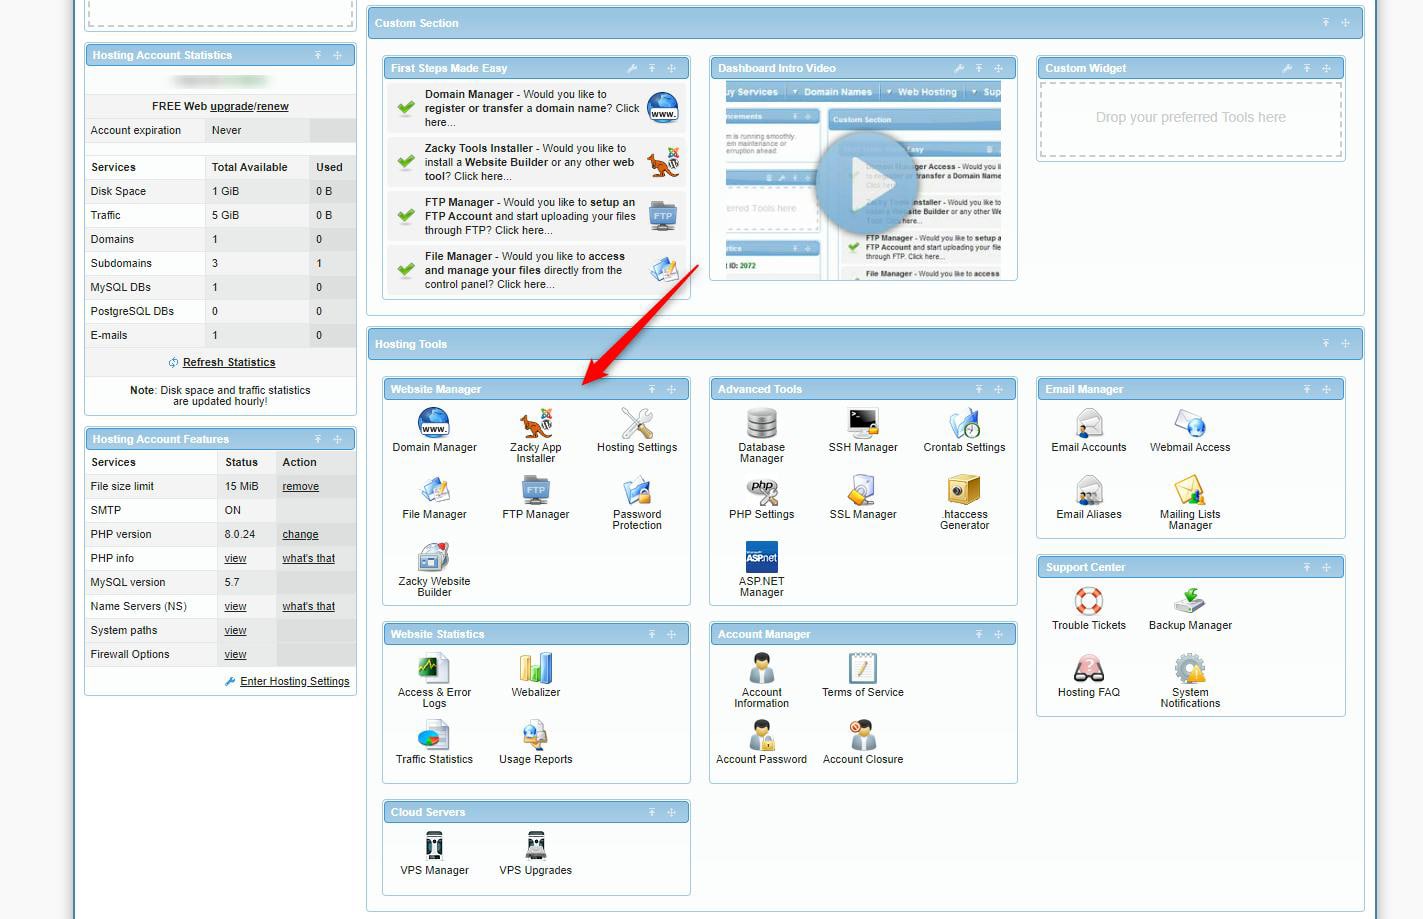The image size is (1423, 919).
Task: Open Crontab Settings
Action: [963, 430]
